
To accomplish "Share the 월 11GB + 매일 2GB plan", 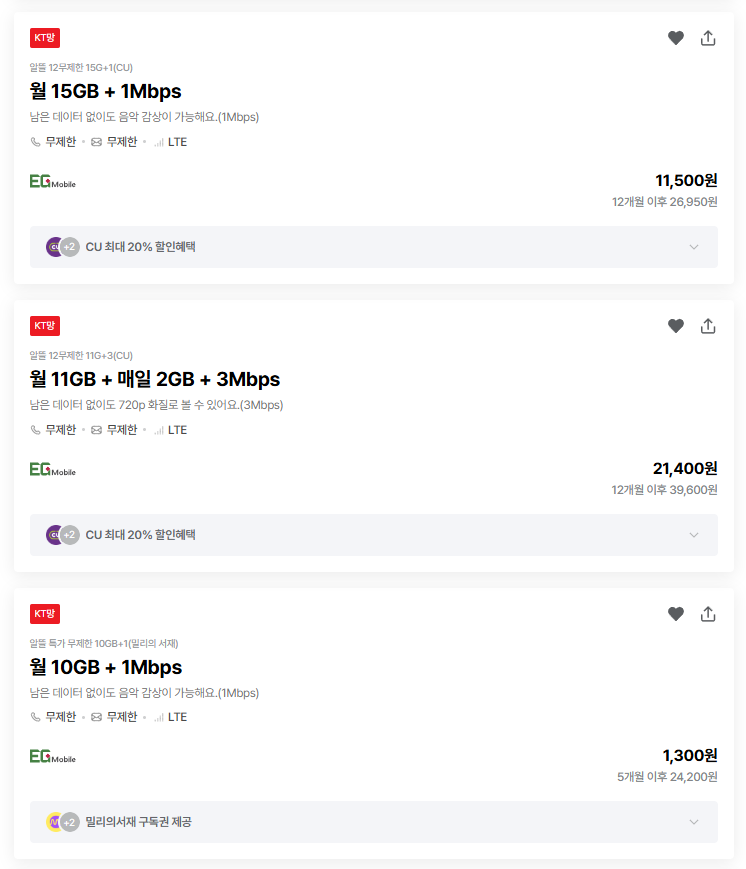I will point(708,326).
